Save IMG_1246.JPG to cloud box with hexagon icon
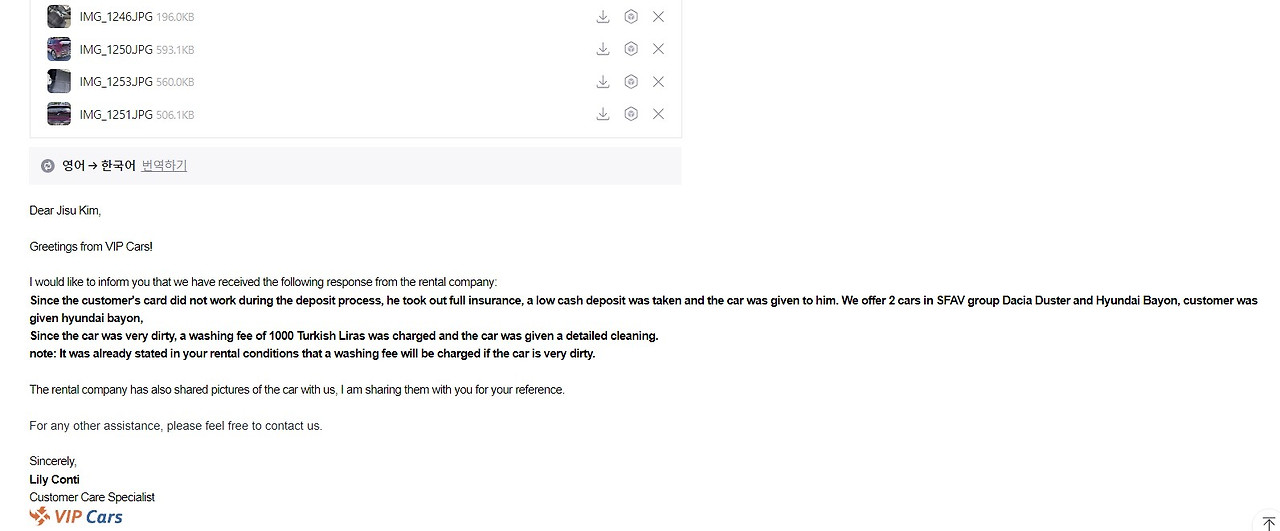Viewport: 1280px width, 531px height. click(631, 16)
